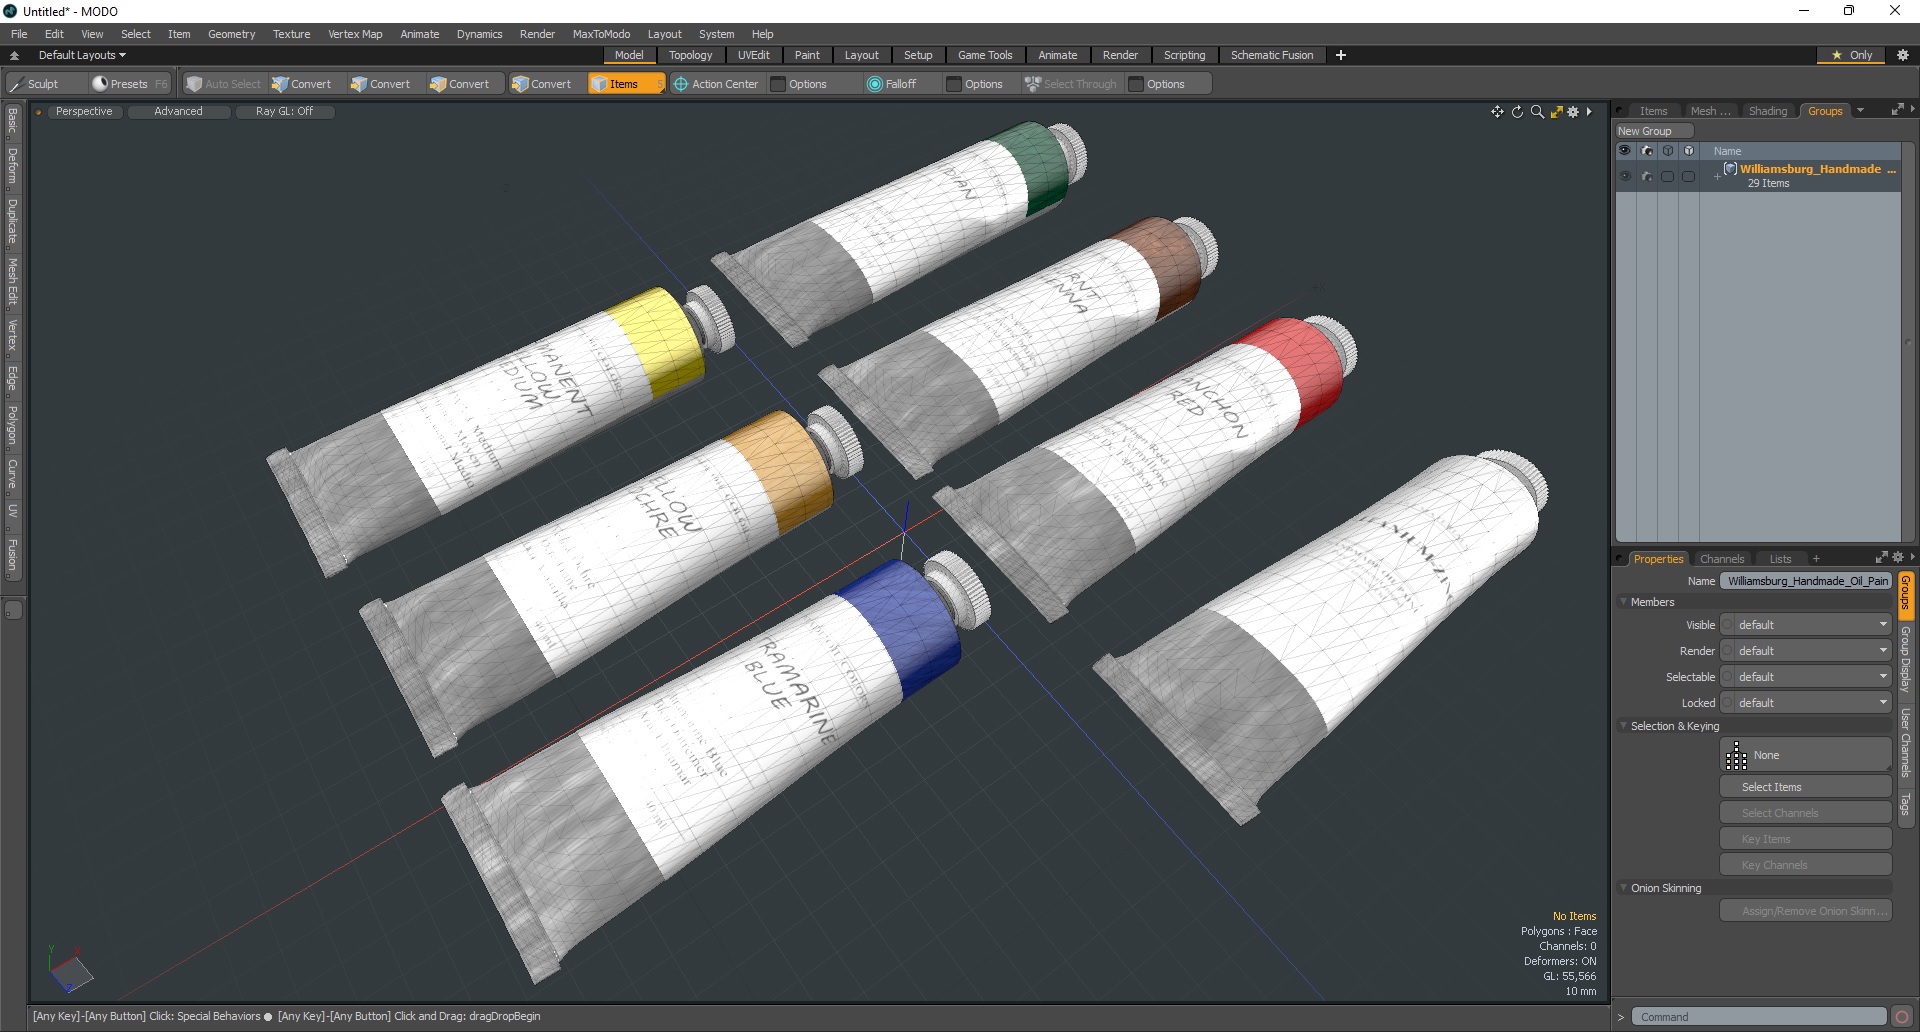This screenshot has width=1920, height=1032.
Task: Expand Williamsburg_Handmade group with plus
Action: click(x=1717, y=177)
